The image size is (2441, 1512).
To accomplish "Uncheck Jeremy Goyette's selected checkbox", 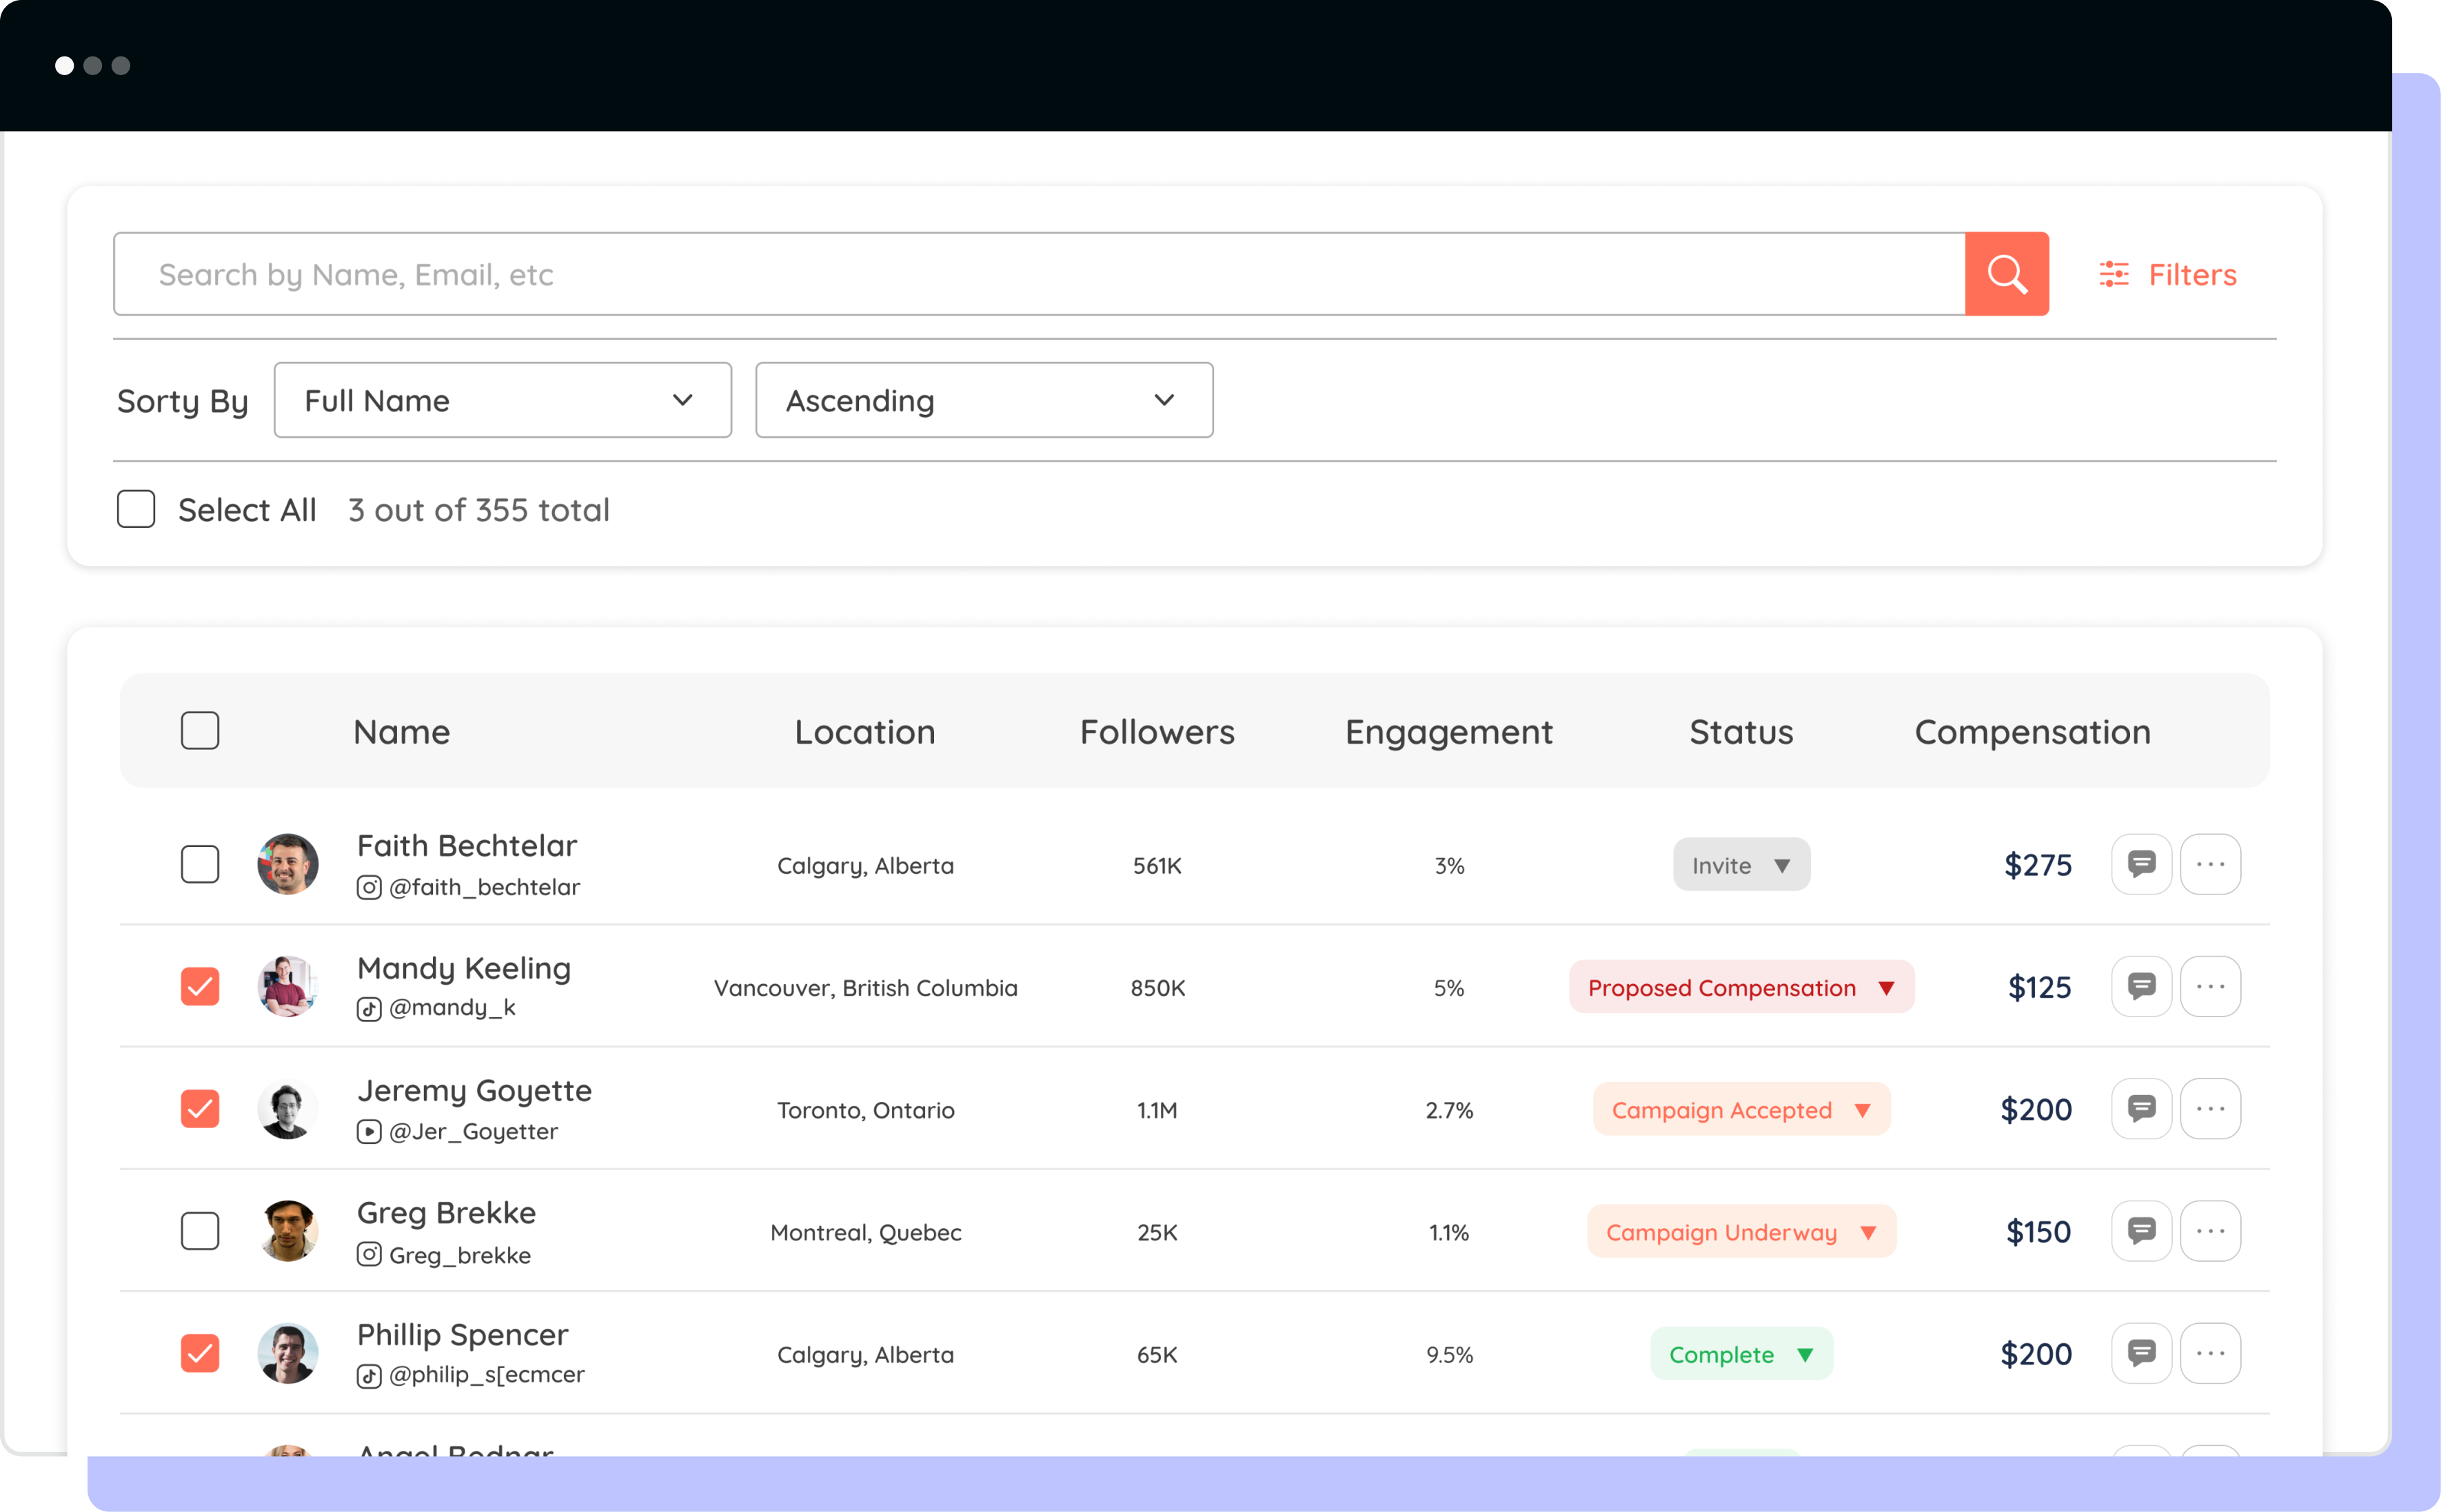I will pyautogui.click(x=200, y=1108).
